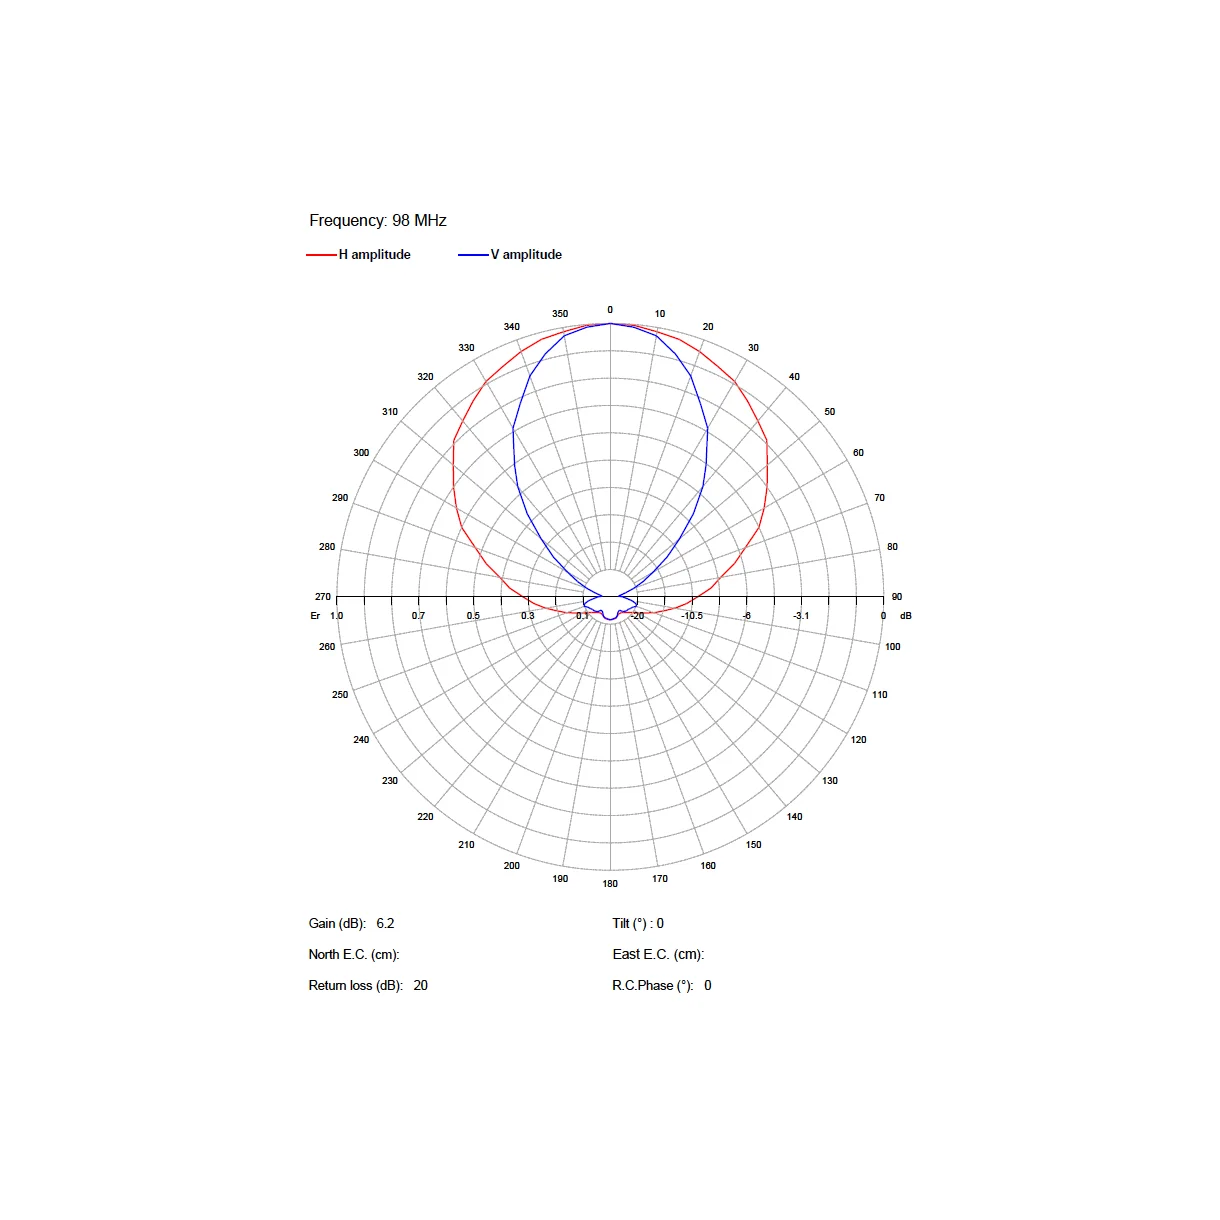Click the 90 degree angle label
Viewport: 1220px width, 1220px height.
(897, 597)
